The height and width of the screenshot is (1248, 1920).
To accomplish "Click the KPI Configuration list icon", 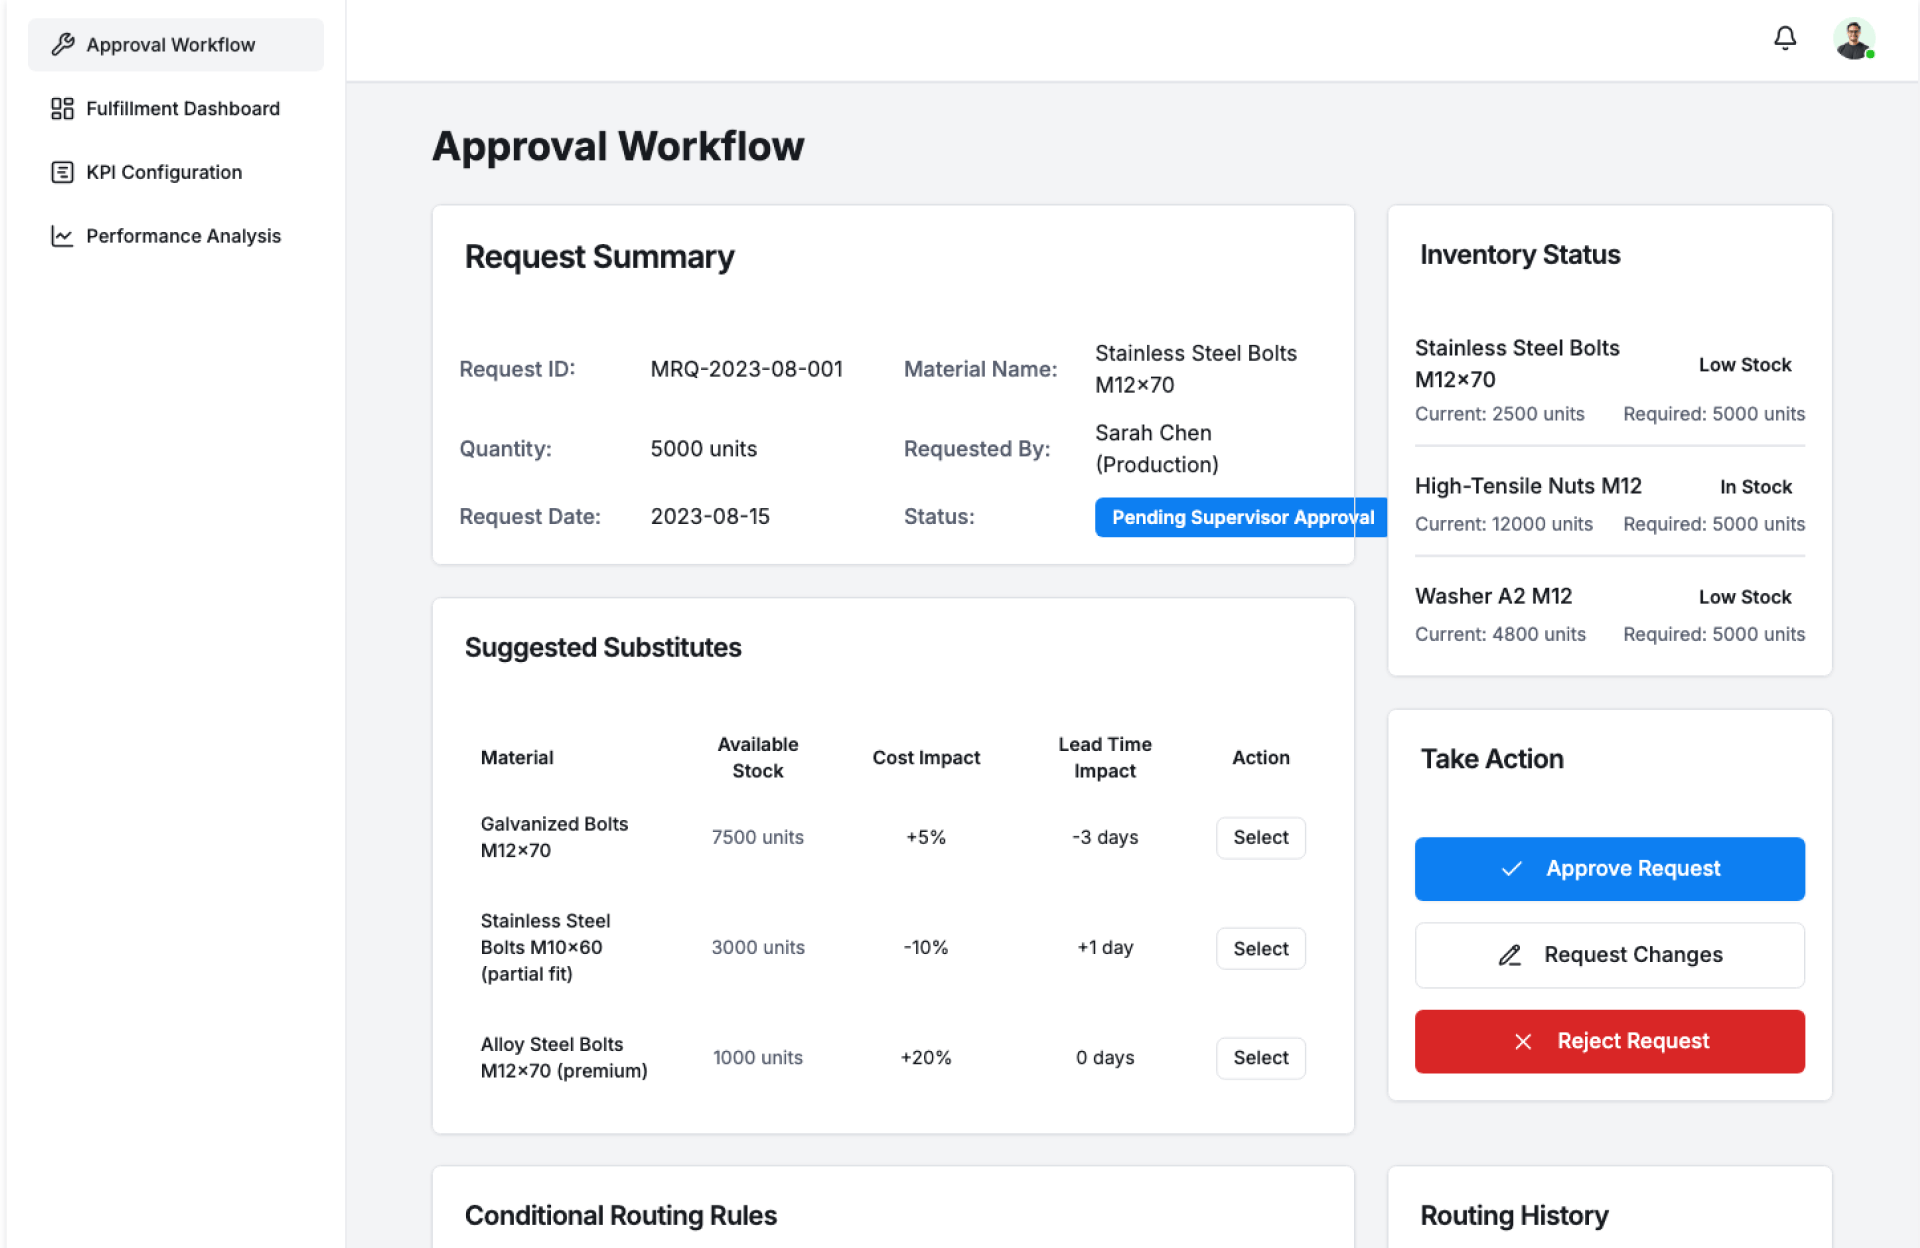I will pyautogui.click(x=62, y=172).
